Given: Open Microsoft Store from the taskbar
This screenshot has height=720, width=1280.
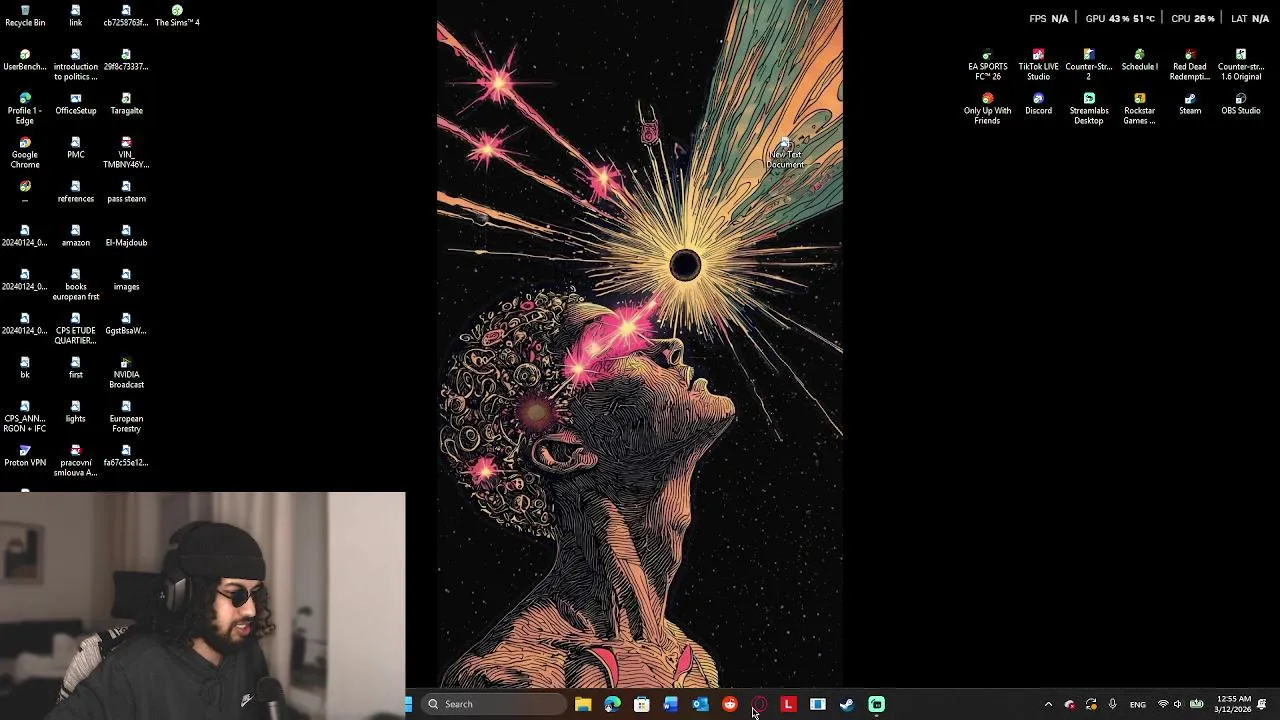Looking at the screenshot, I should (642, 704).
